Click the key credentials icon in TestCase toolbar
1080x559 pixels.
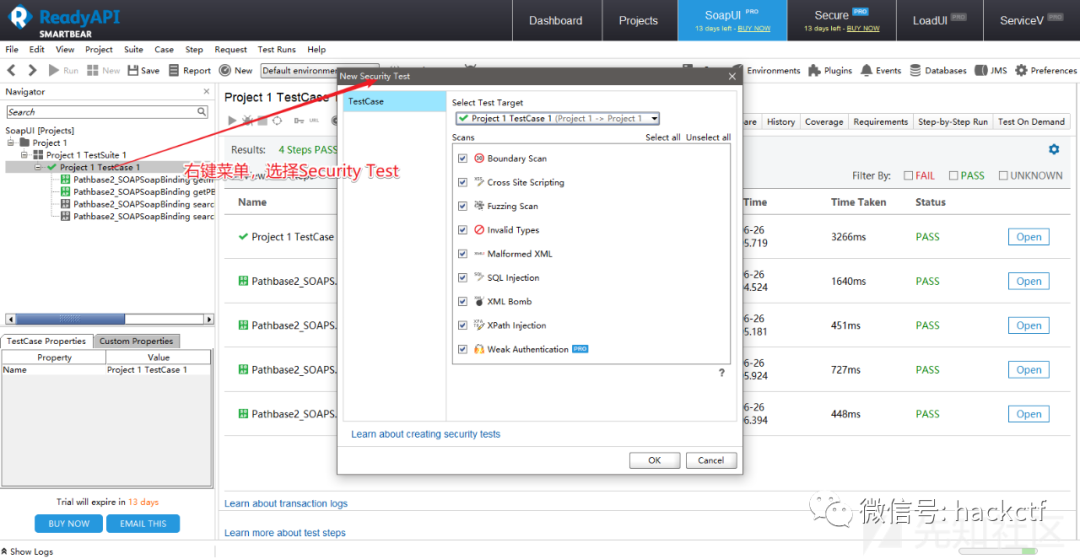tap(299, 120)
